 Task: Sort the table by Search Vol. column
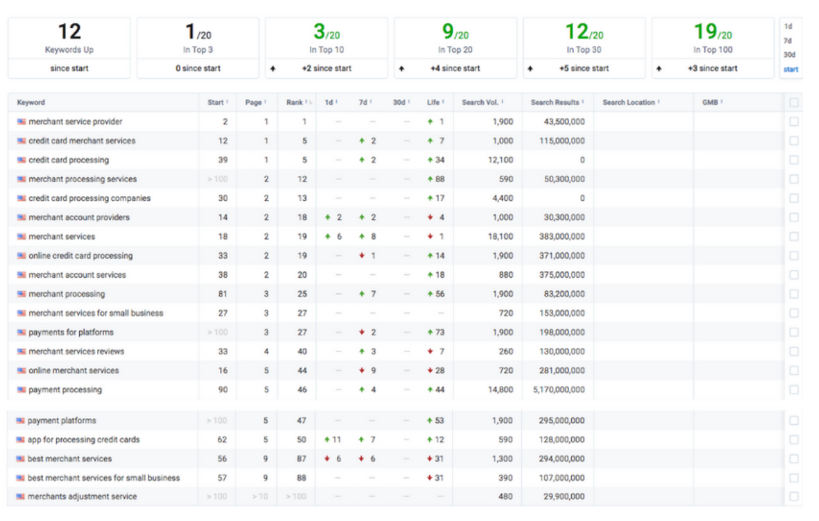point(480,102)
